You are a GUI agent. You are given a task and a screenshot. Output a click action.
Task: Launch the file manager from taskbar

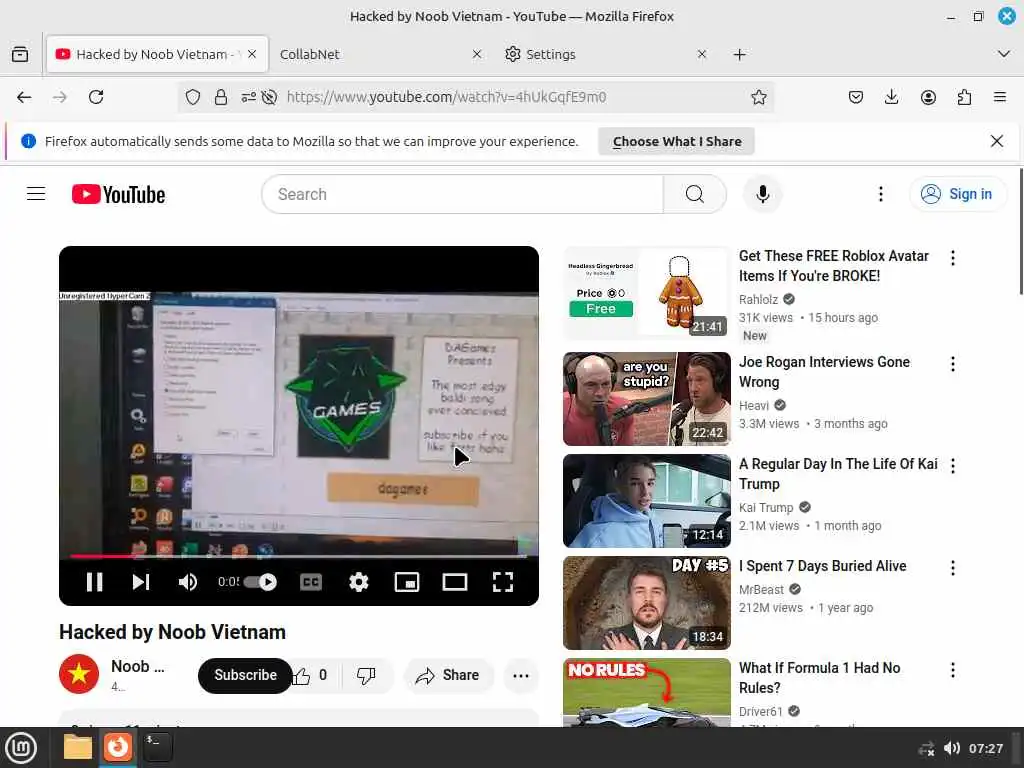point(77,748)
